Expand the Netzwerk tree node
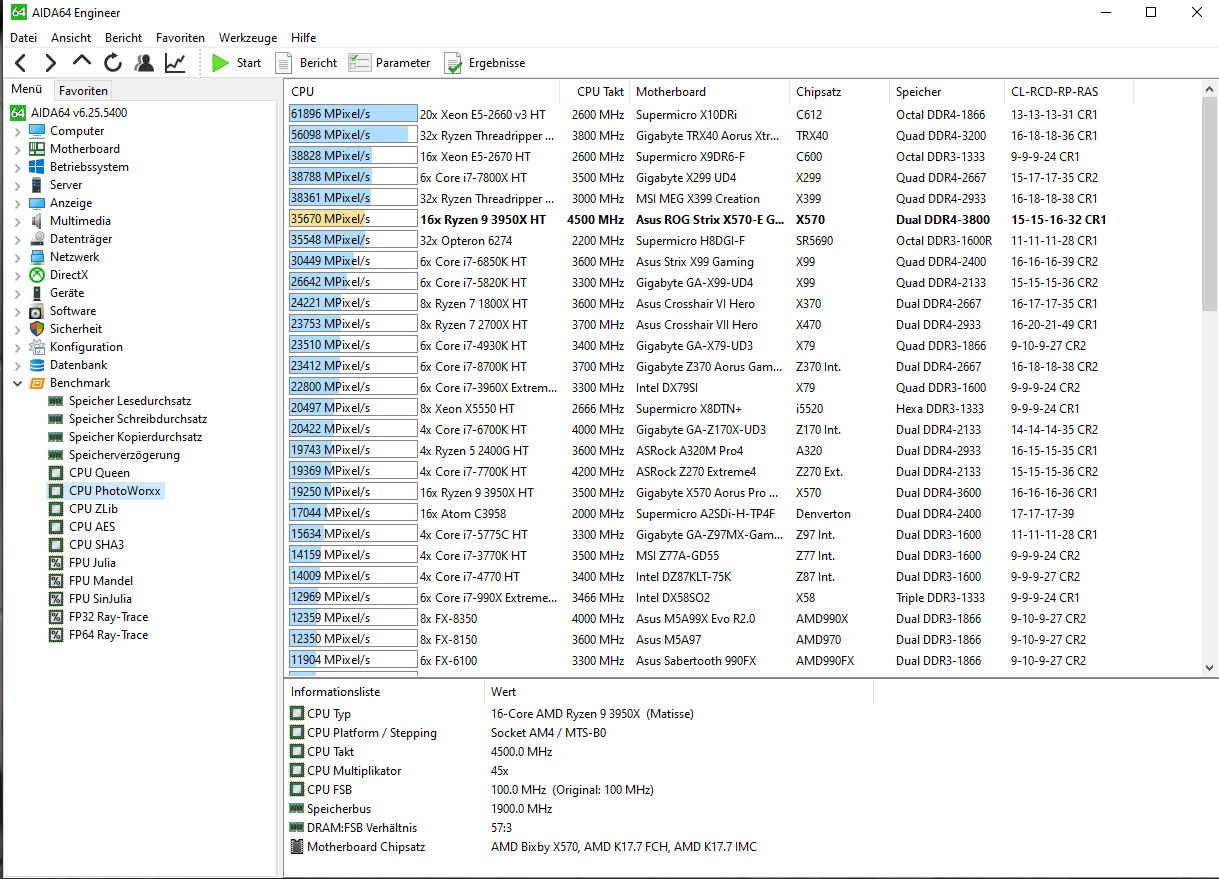Screen dimensions: 1219x879 (x=17, y=257)
